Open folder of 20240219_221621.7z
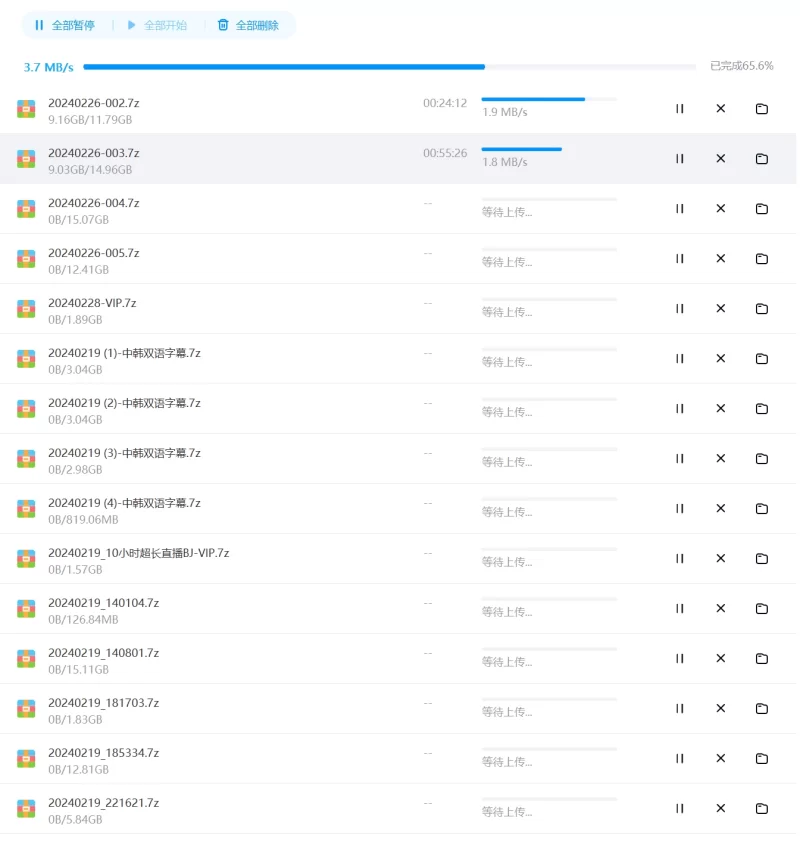This screenshot has height=861, width=800. 761,809
